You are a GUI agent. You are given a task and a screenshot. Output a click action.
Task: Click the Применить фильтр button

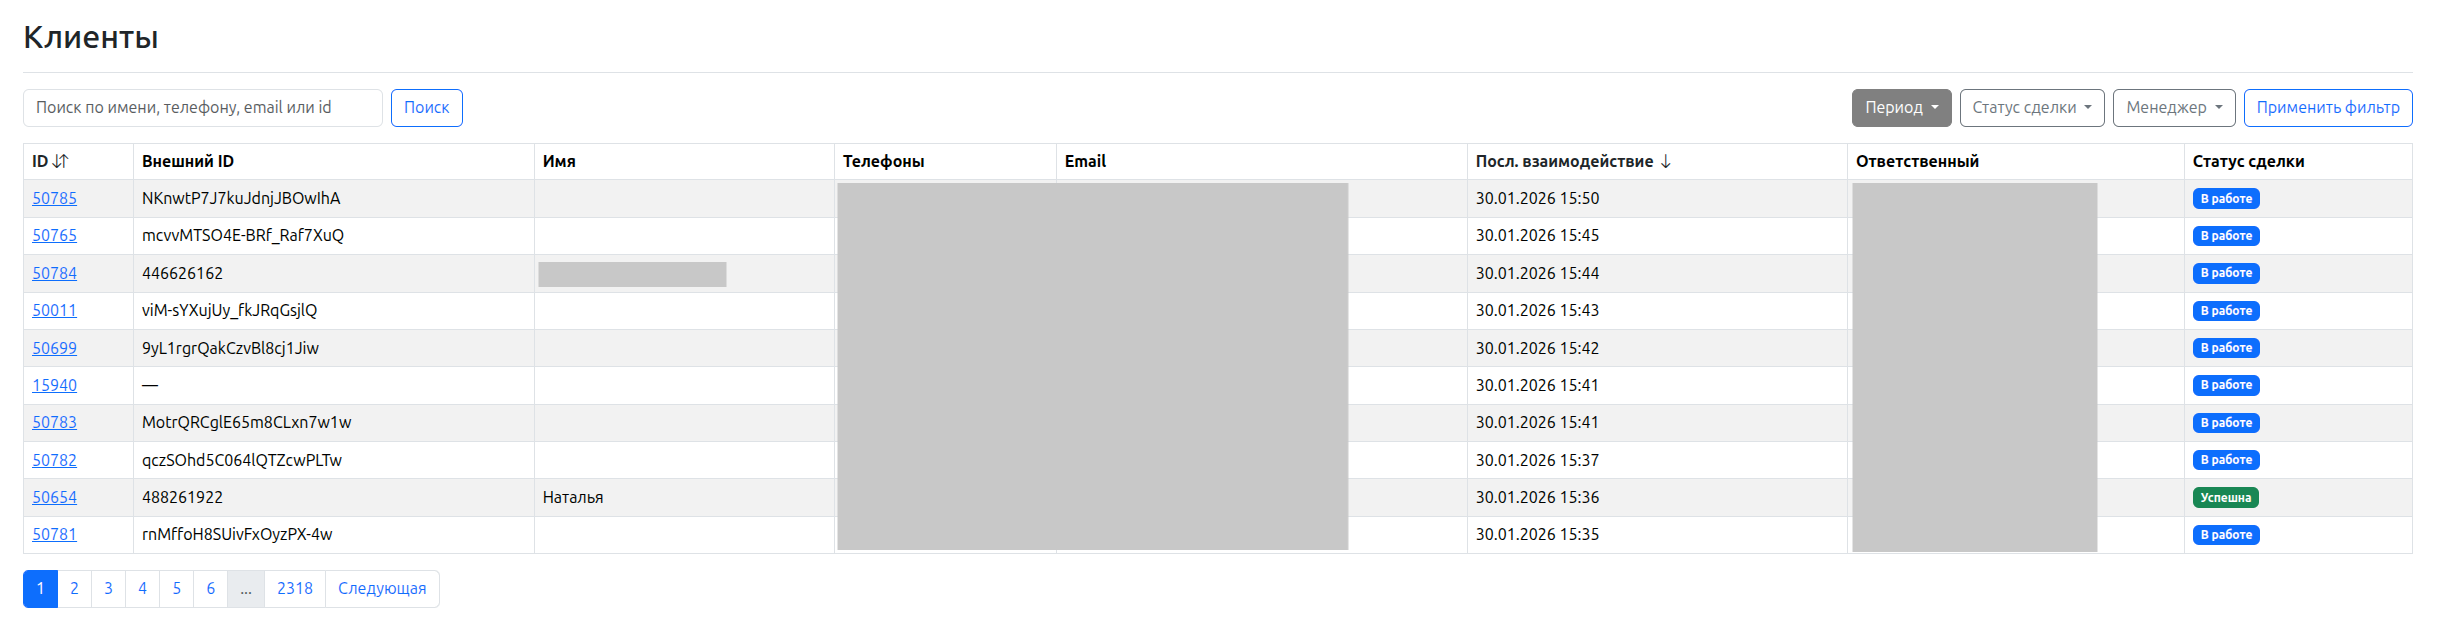(x=2328, y=108)
